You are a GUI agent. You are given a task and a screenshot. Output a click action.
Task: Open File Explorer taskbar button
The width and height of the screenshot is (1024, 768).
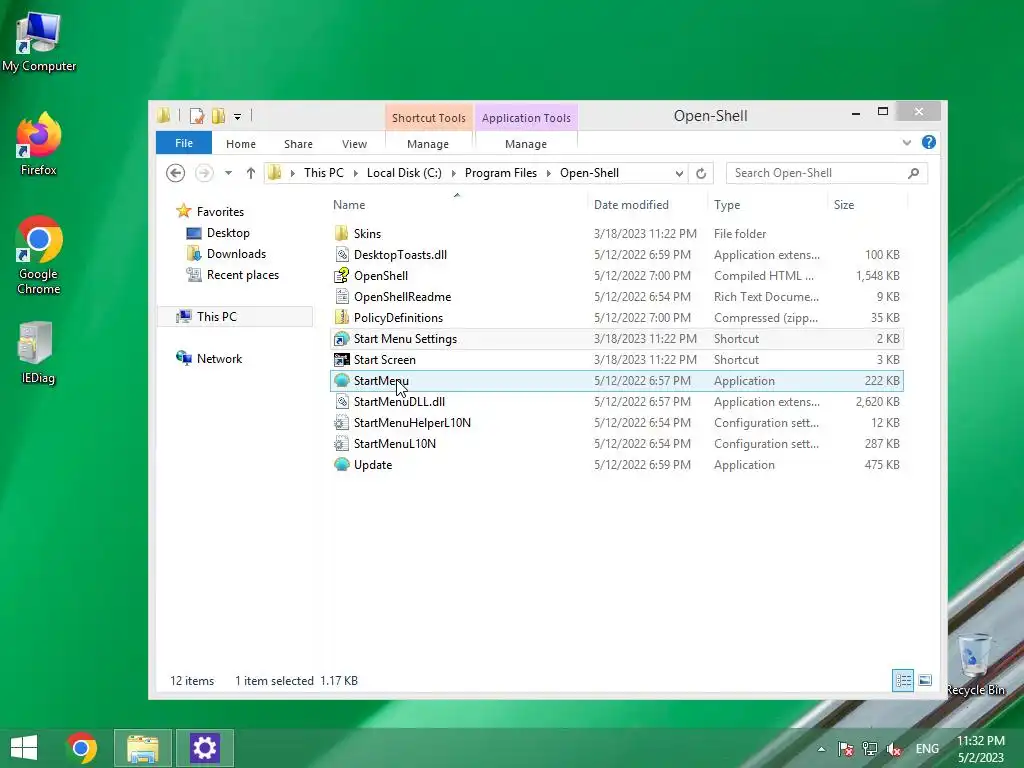tap(143, 748)
